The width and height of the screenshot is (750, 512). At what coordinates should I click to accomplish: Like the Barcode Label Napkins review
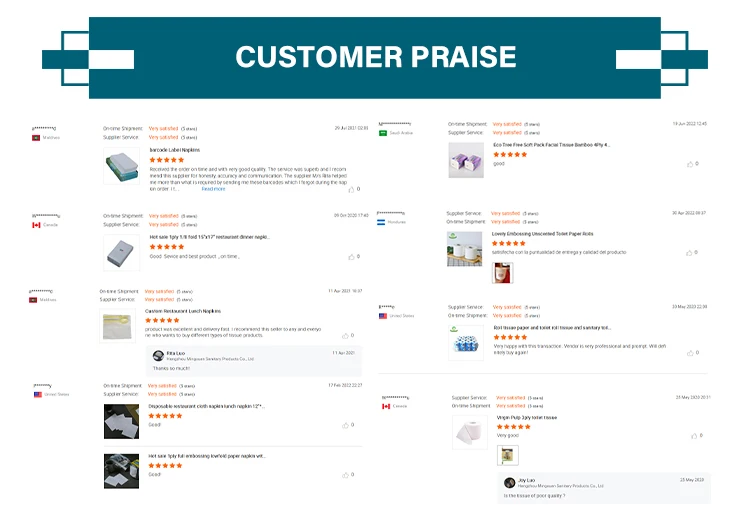tap(349, 188)
